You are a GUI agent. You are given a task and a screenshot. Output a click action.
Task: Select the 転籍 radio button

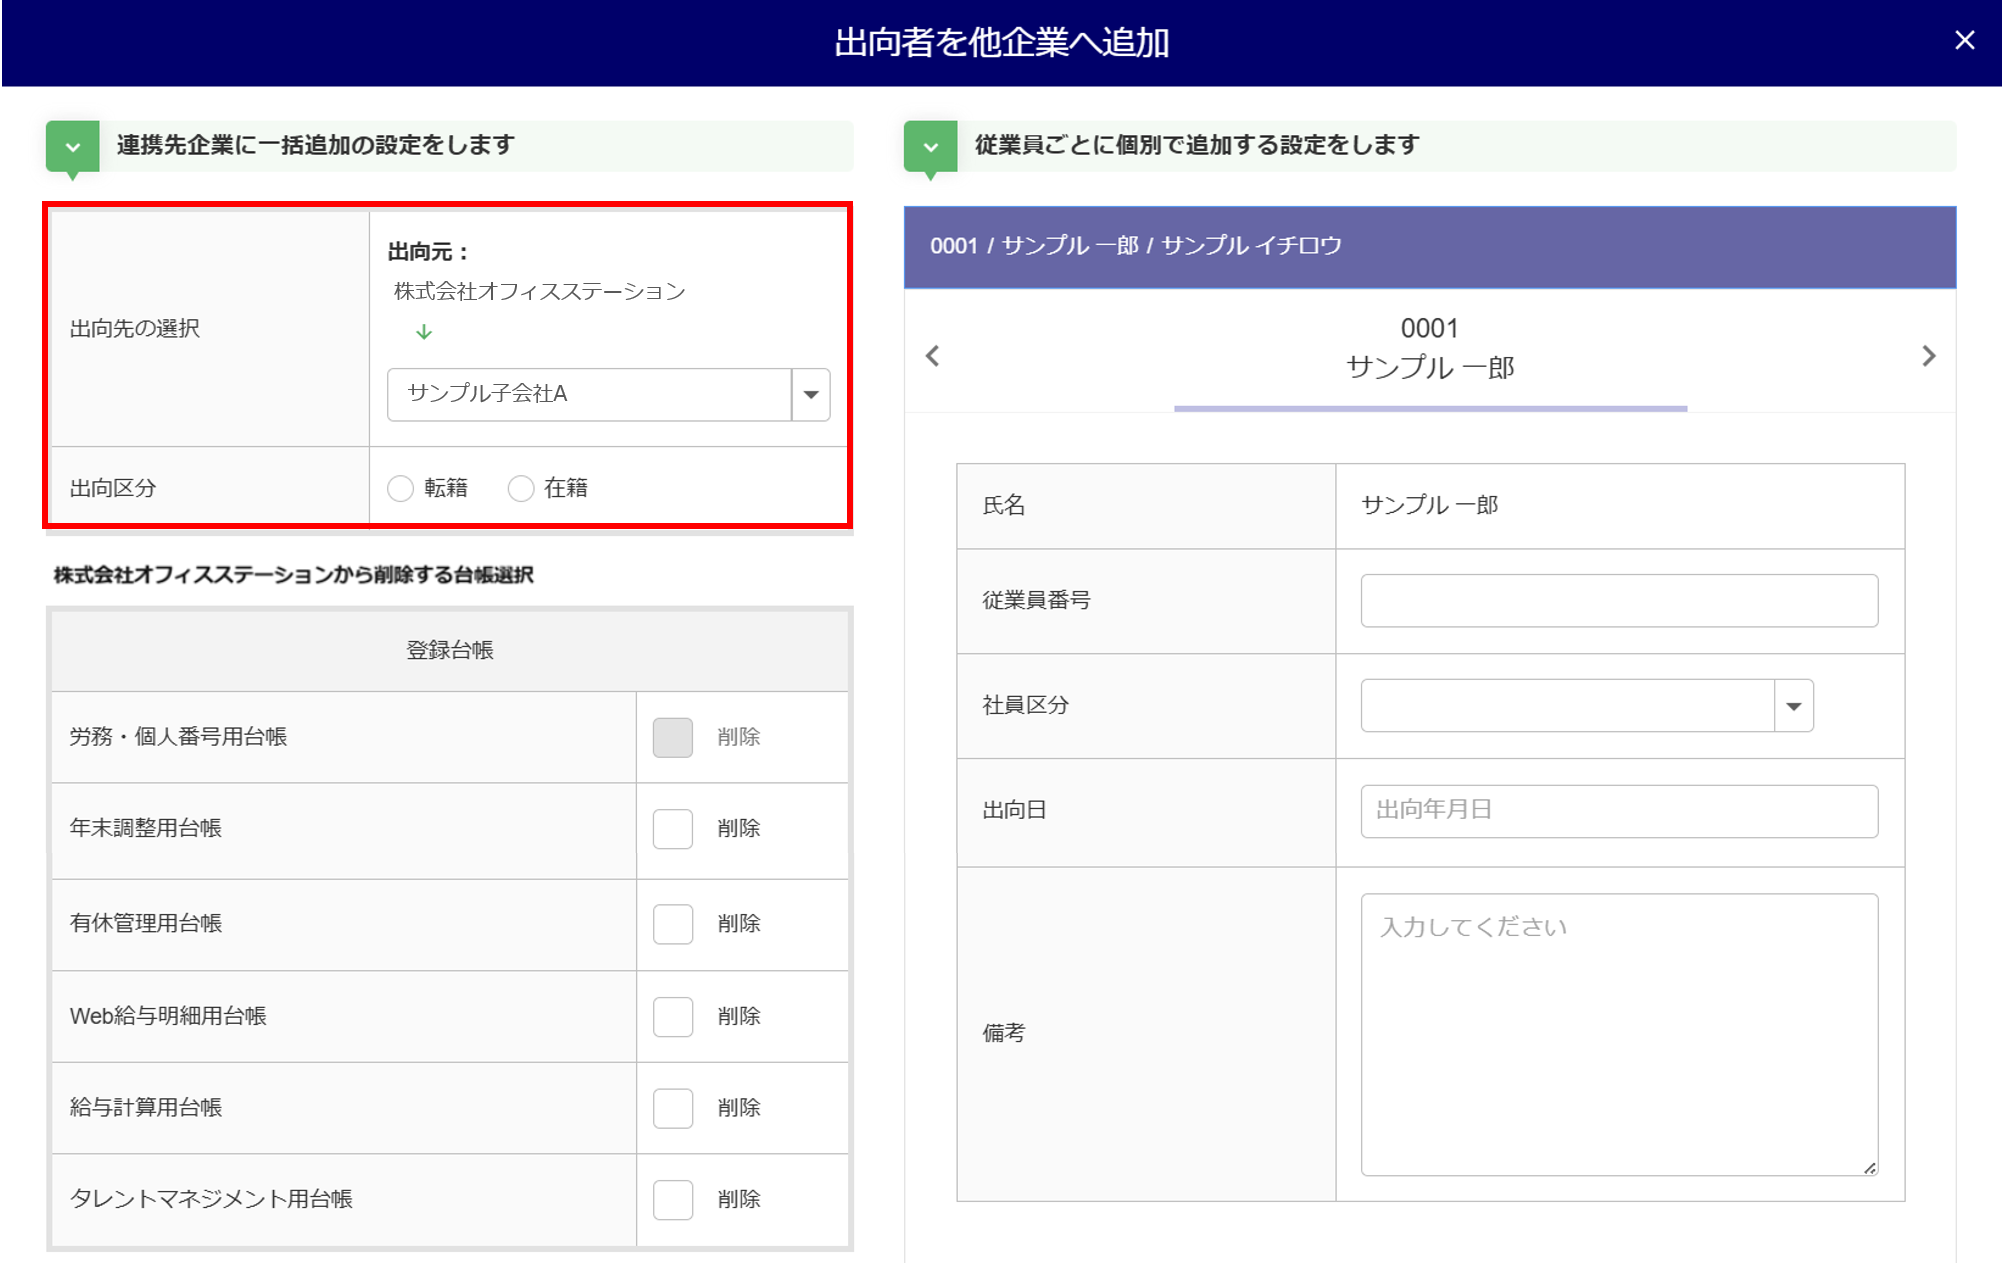point(401,488)
